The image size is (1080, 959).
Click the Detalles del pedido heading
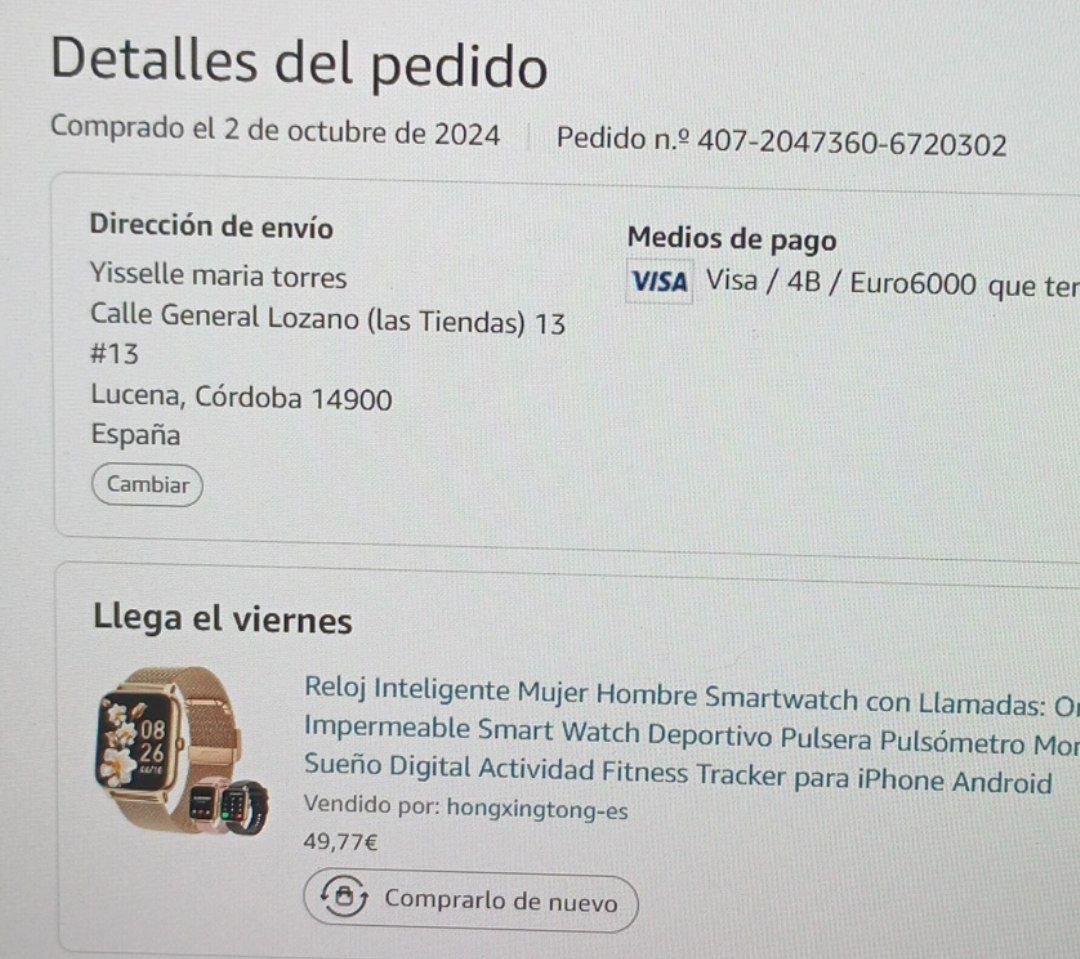point(299,63)
